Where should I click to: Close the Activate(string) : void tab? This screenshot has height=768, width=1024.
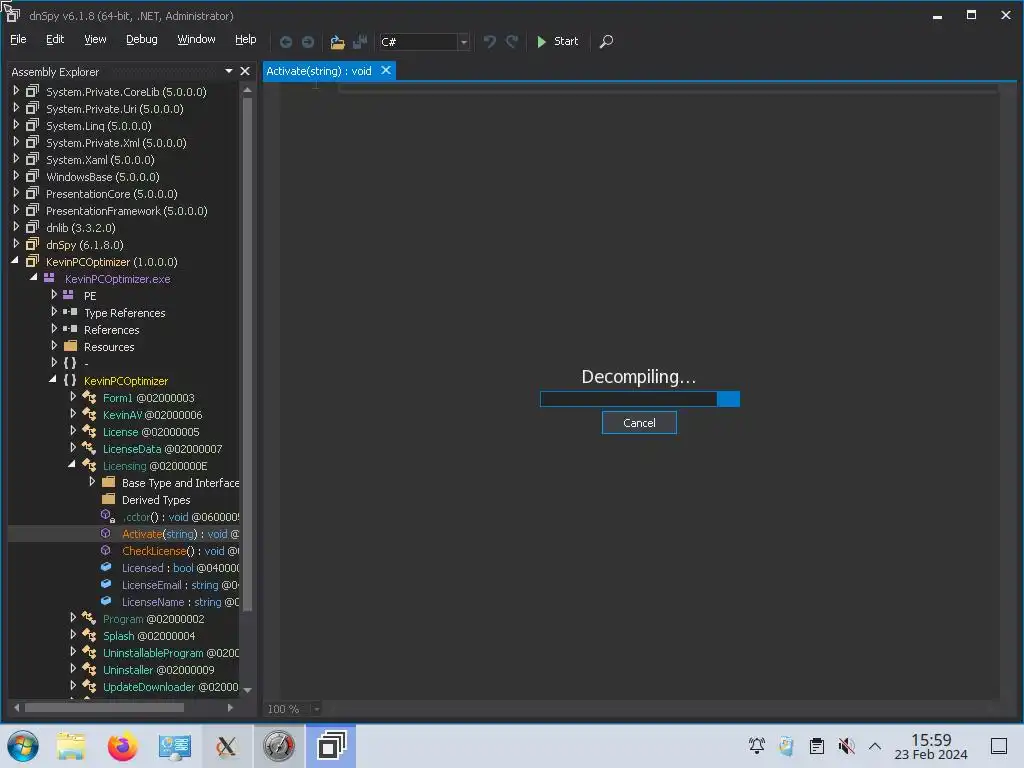point(386,70)
